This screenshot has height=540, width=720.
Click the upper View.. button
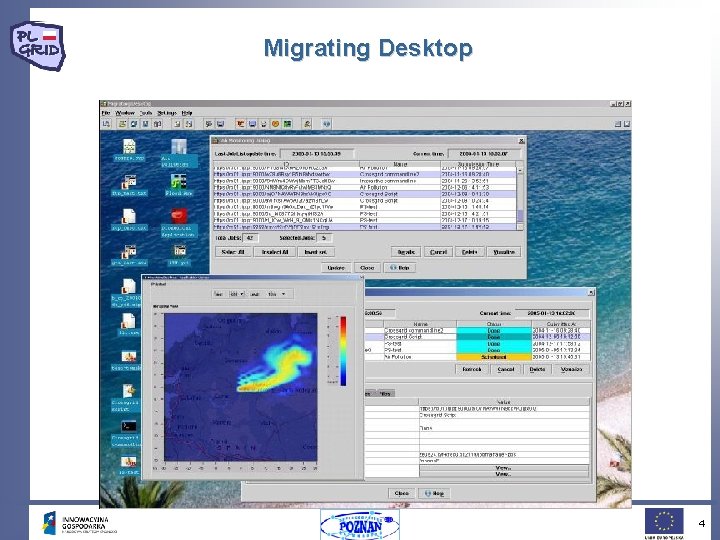pyautogui.click(x=504, y=468)
